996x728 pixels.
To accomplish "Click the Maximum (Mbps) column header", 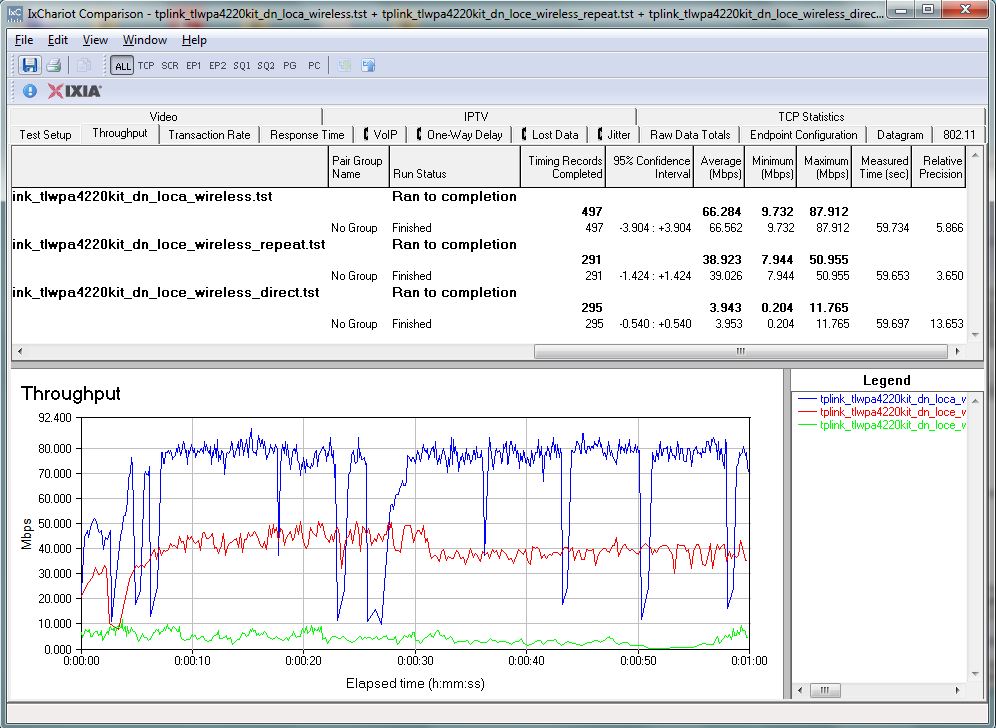I will tap(824, 167).
